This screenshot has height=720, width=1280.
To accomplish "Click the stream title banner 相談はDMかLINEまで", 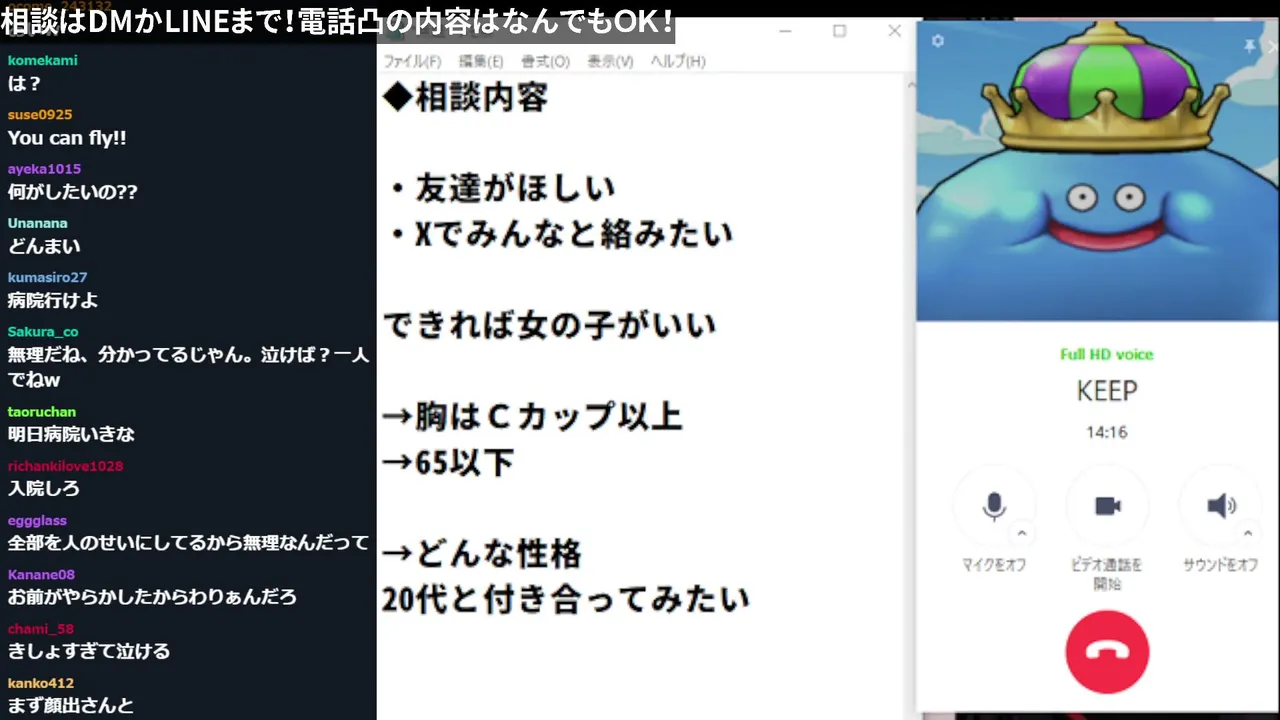I will (x=337, y=22).
